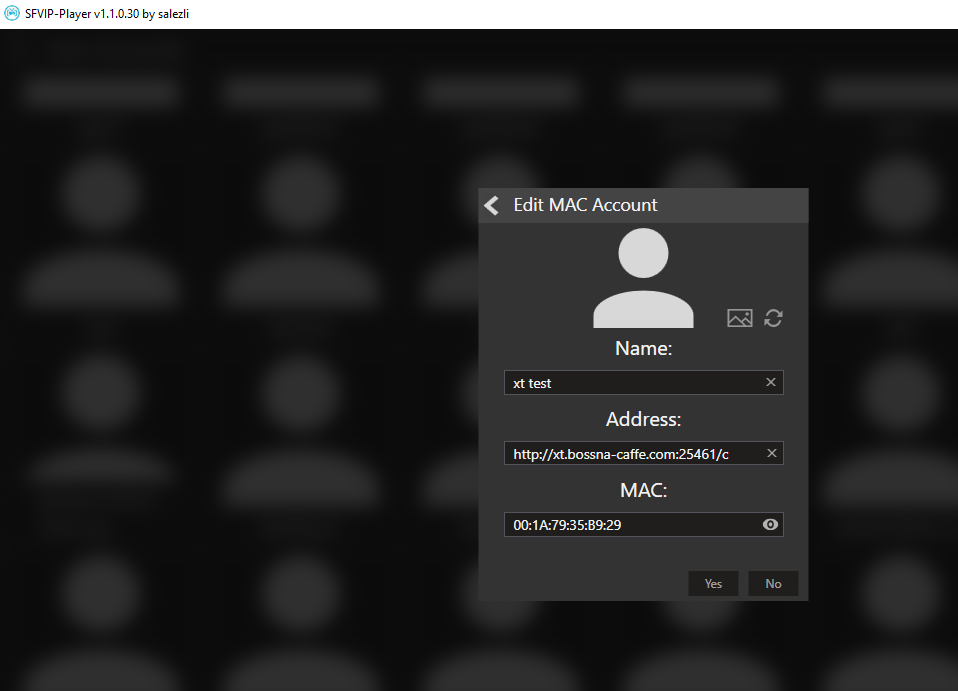The width and height of the screenshot is (958, 691).
Task: Choose an account picture via image icon
Action: point(739,318)
